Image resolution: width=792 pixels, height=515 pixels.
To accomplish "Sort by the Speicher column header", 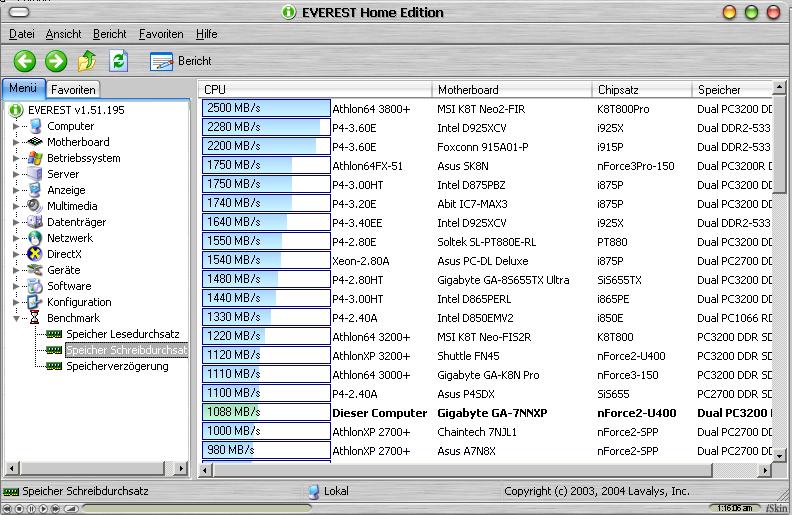I will coord(733,90).
